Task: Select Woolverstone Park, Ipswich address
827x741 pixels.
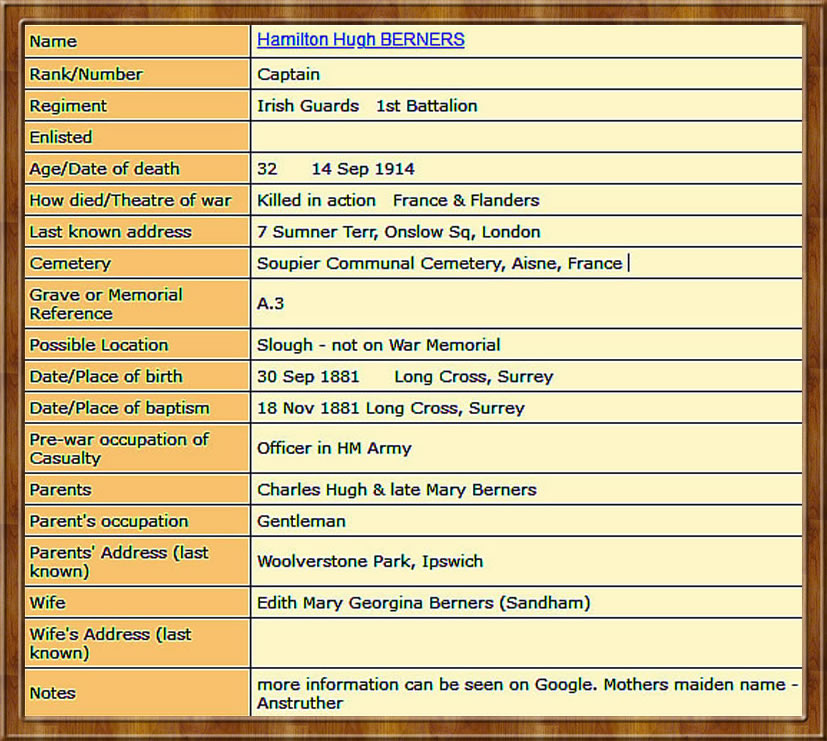Action: (369, 561)
